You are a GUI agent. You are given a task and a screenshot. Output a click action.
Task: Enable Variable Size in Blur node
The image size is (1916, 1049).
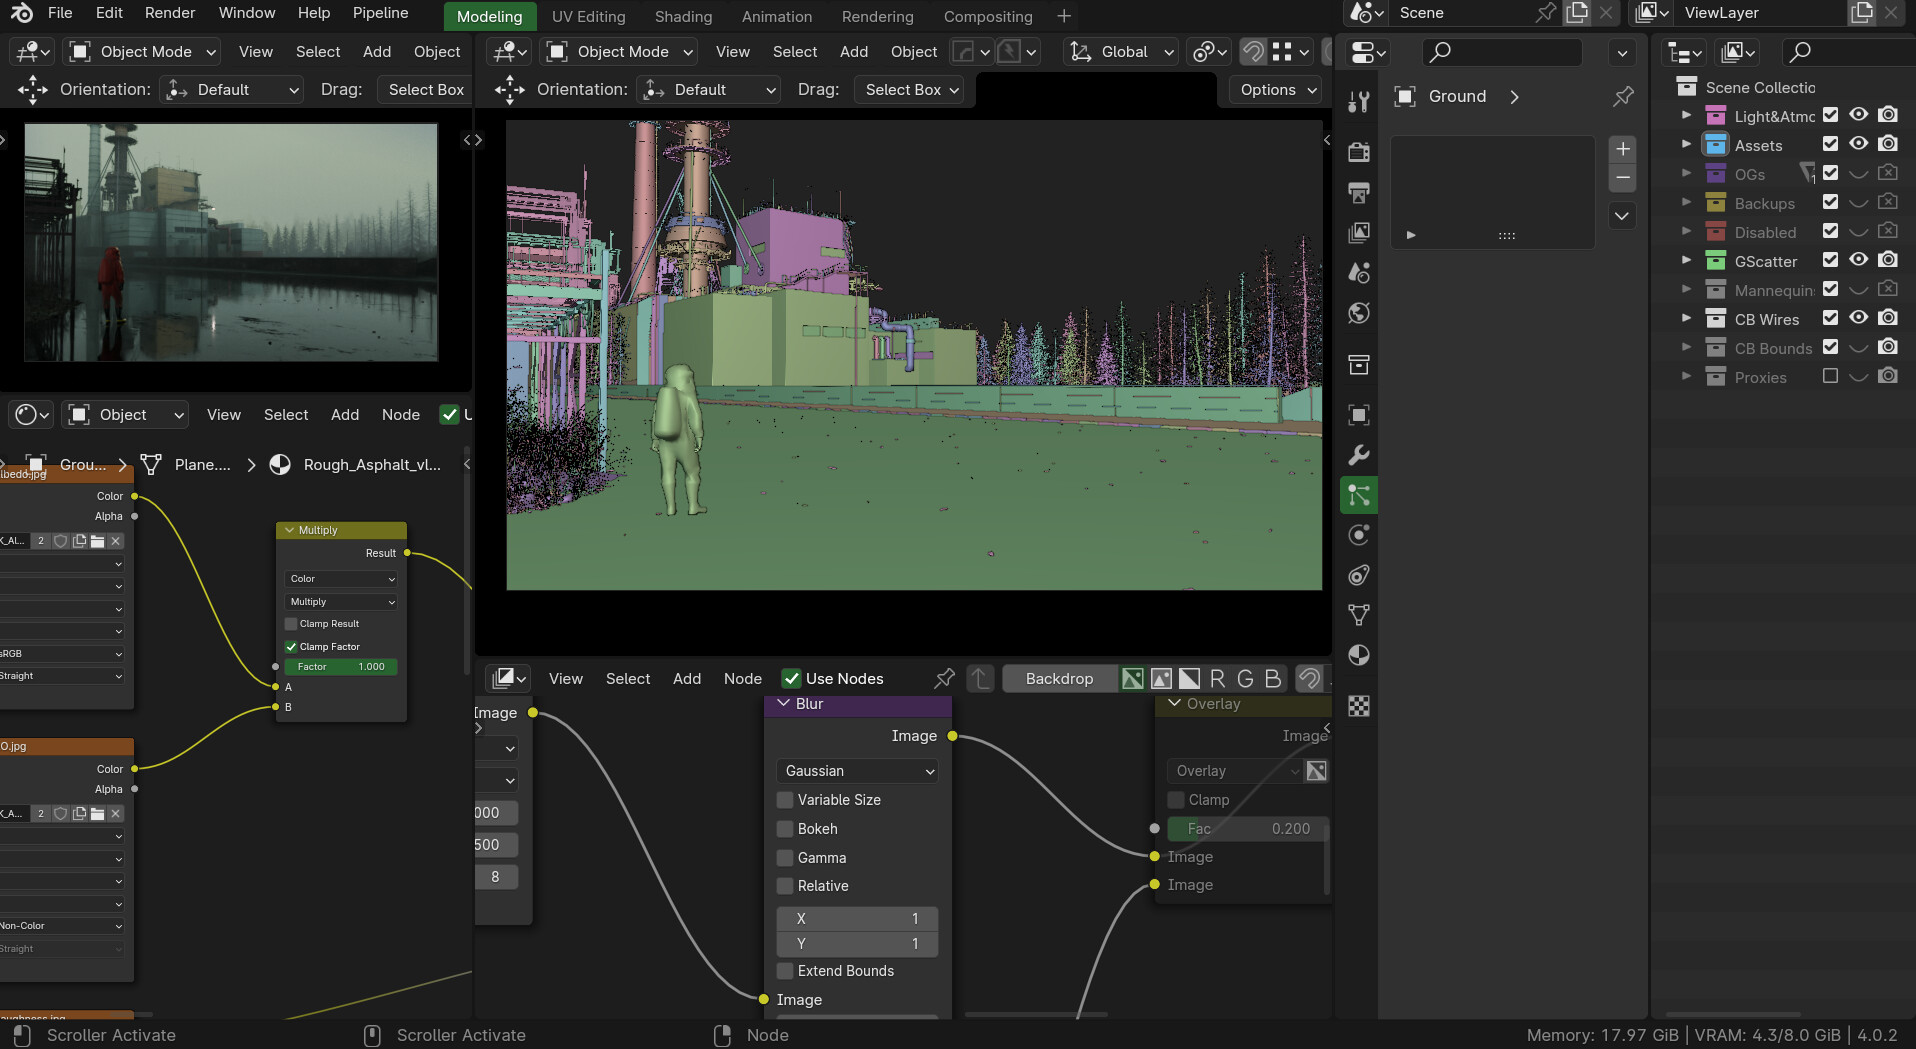point(786,800)
